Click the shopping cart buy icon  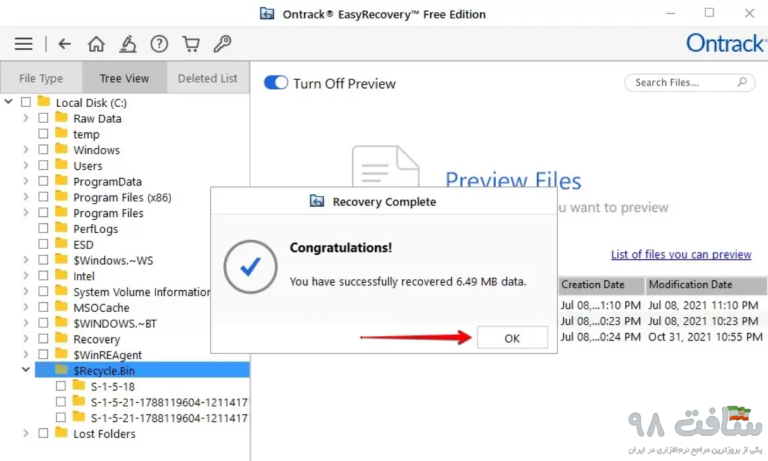(191, 44)
